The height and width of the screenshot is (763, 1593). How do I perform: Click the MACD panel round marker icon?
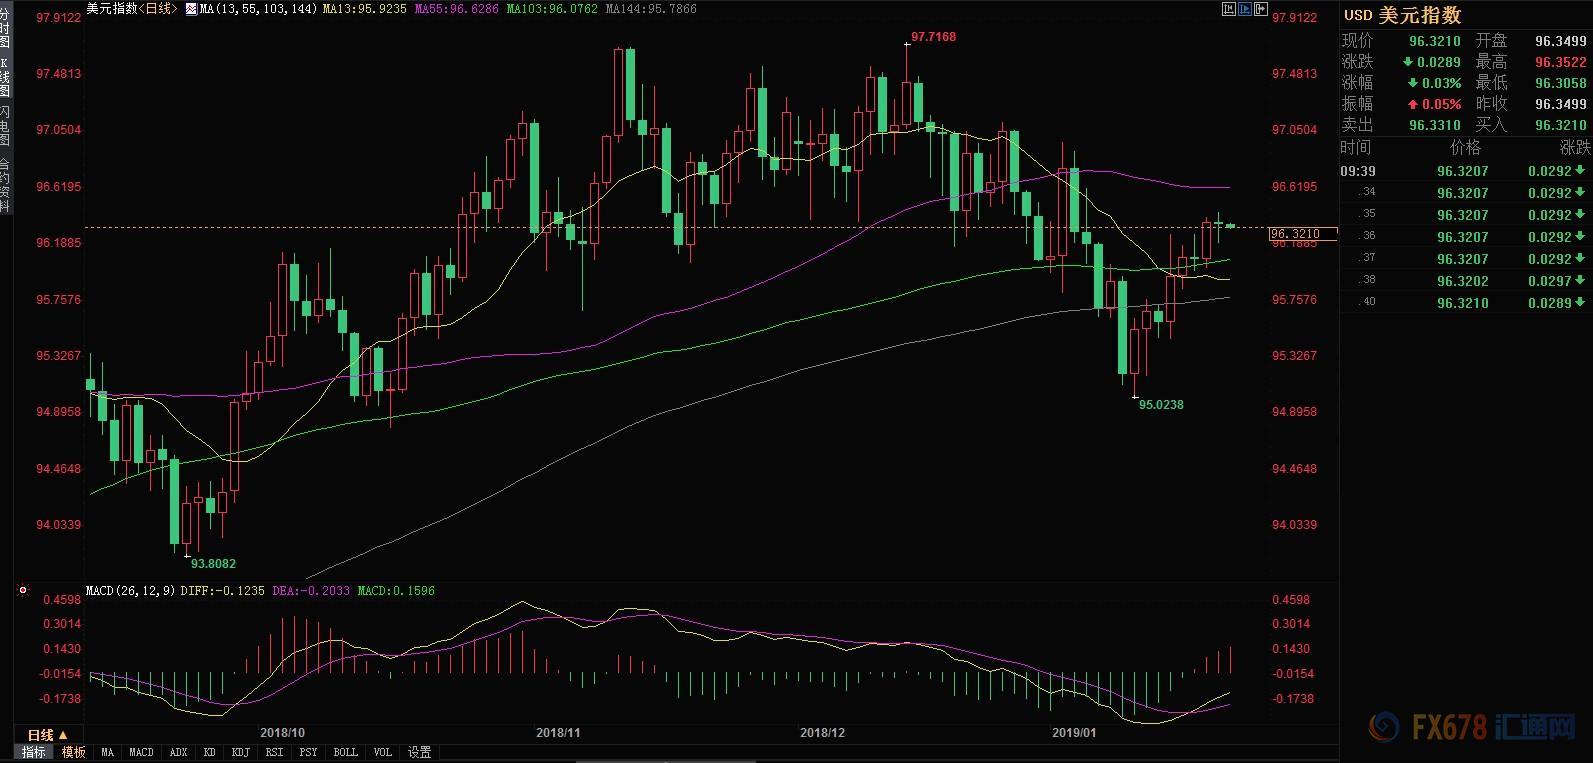click(22, 591)
